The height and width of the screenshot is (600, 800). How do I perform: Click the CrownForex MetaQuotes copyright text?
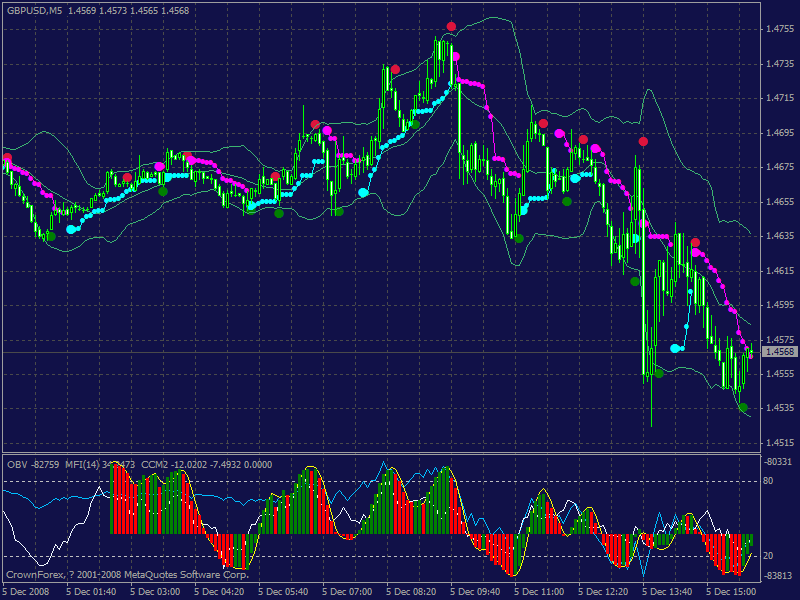click(x=127, y=575)
